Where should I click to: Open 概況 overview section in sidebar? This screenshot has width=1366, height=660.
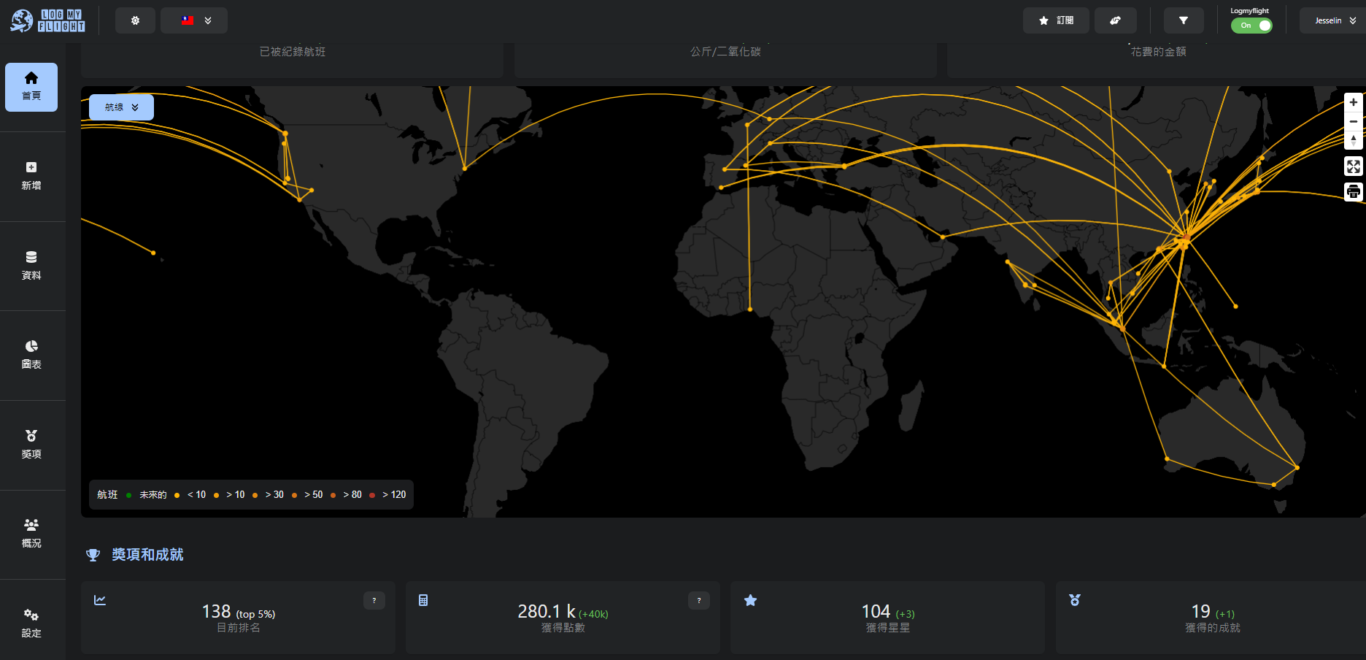(31, 534)
